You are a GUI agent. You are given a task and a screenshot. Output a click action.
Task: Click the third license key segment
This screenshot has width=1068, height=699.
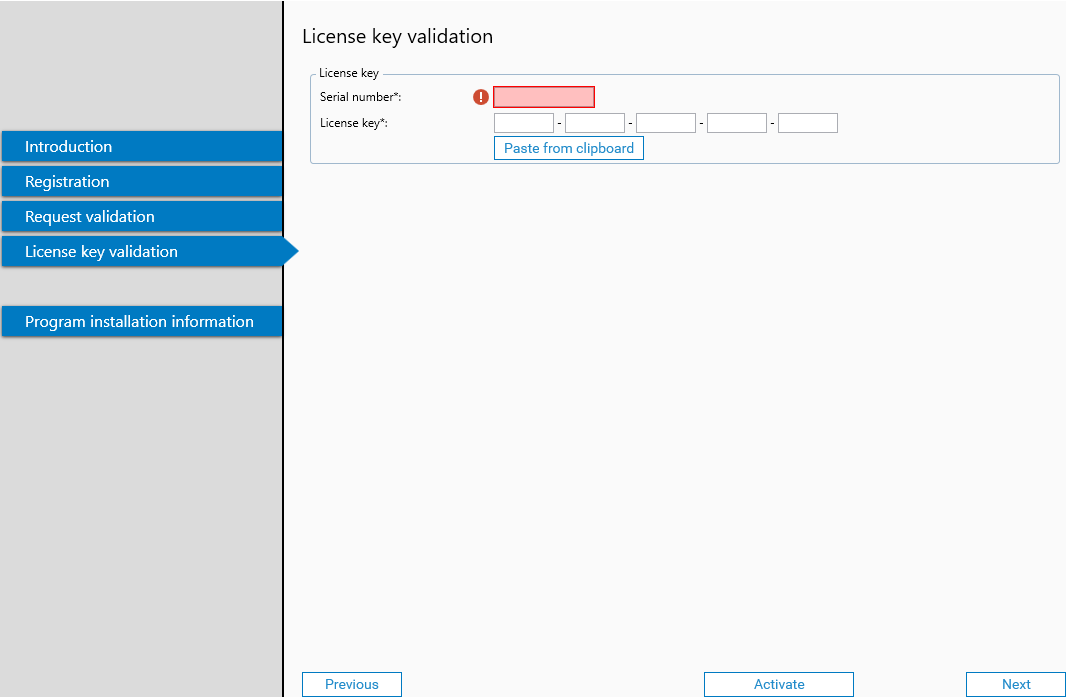(666, 122)
